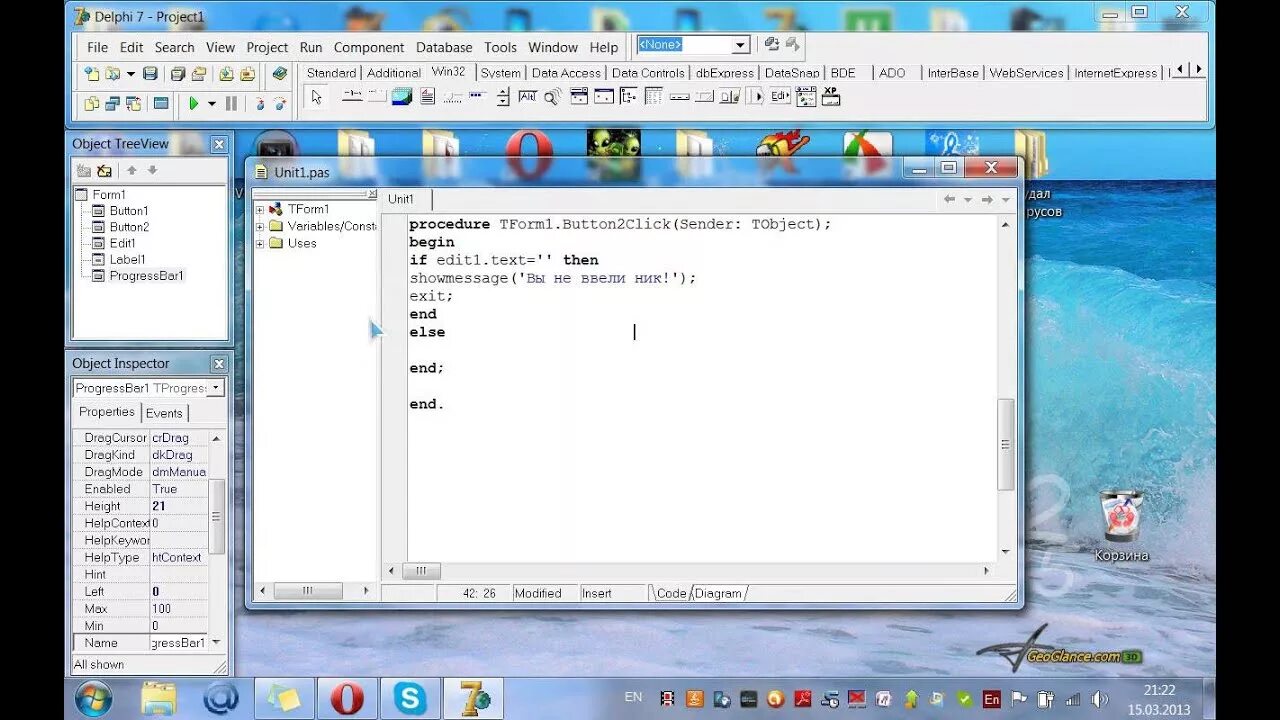The width and height of the screenshot is (1280, 720).
Task: Open Skype from the taskbar
Action: [x=410, y=698]
